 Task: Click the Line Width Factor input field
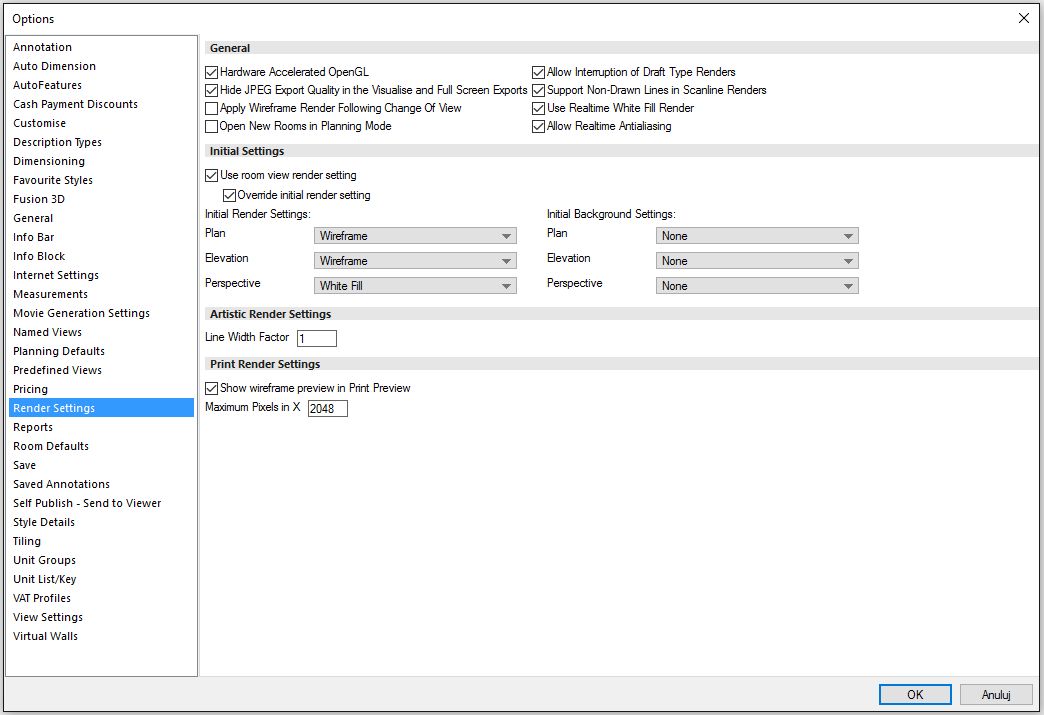point(317,339)
